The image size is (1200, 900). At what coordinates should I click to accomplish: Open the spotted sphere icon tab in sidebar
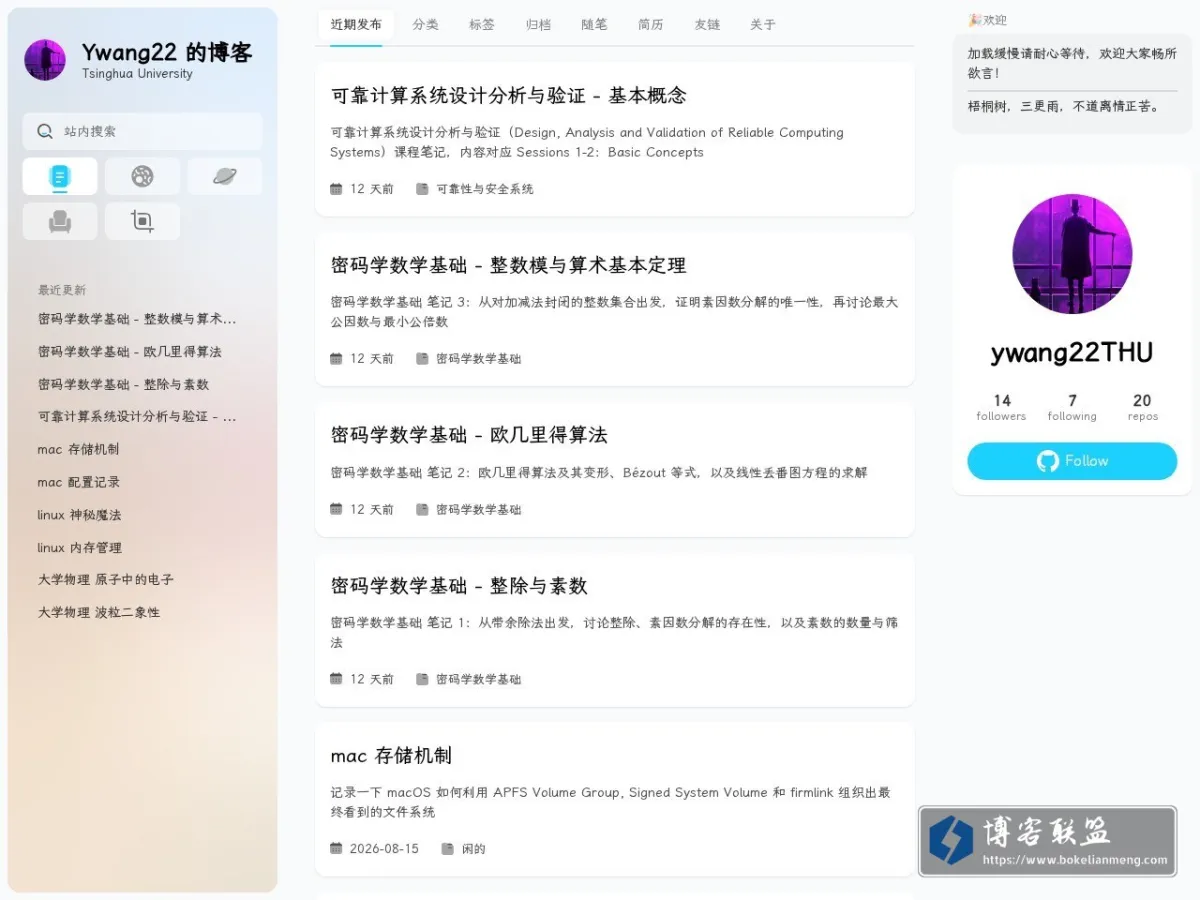142,177
